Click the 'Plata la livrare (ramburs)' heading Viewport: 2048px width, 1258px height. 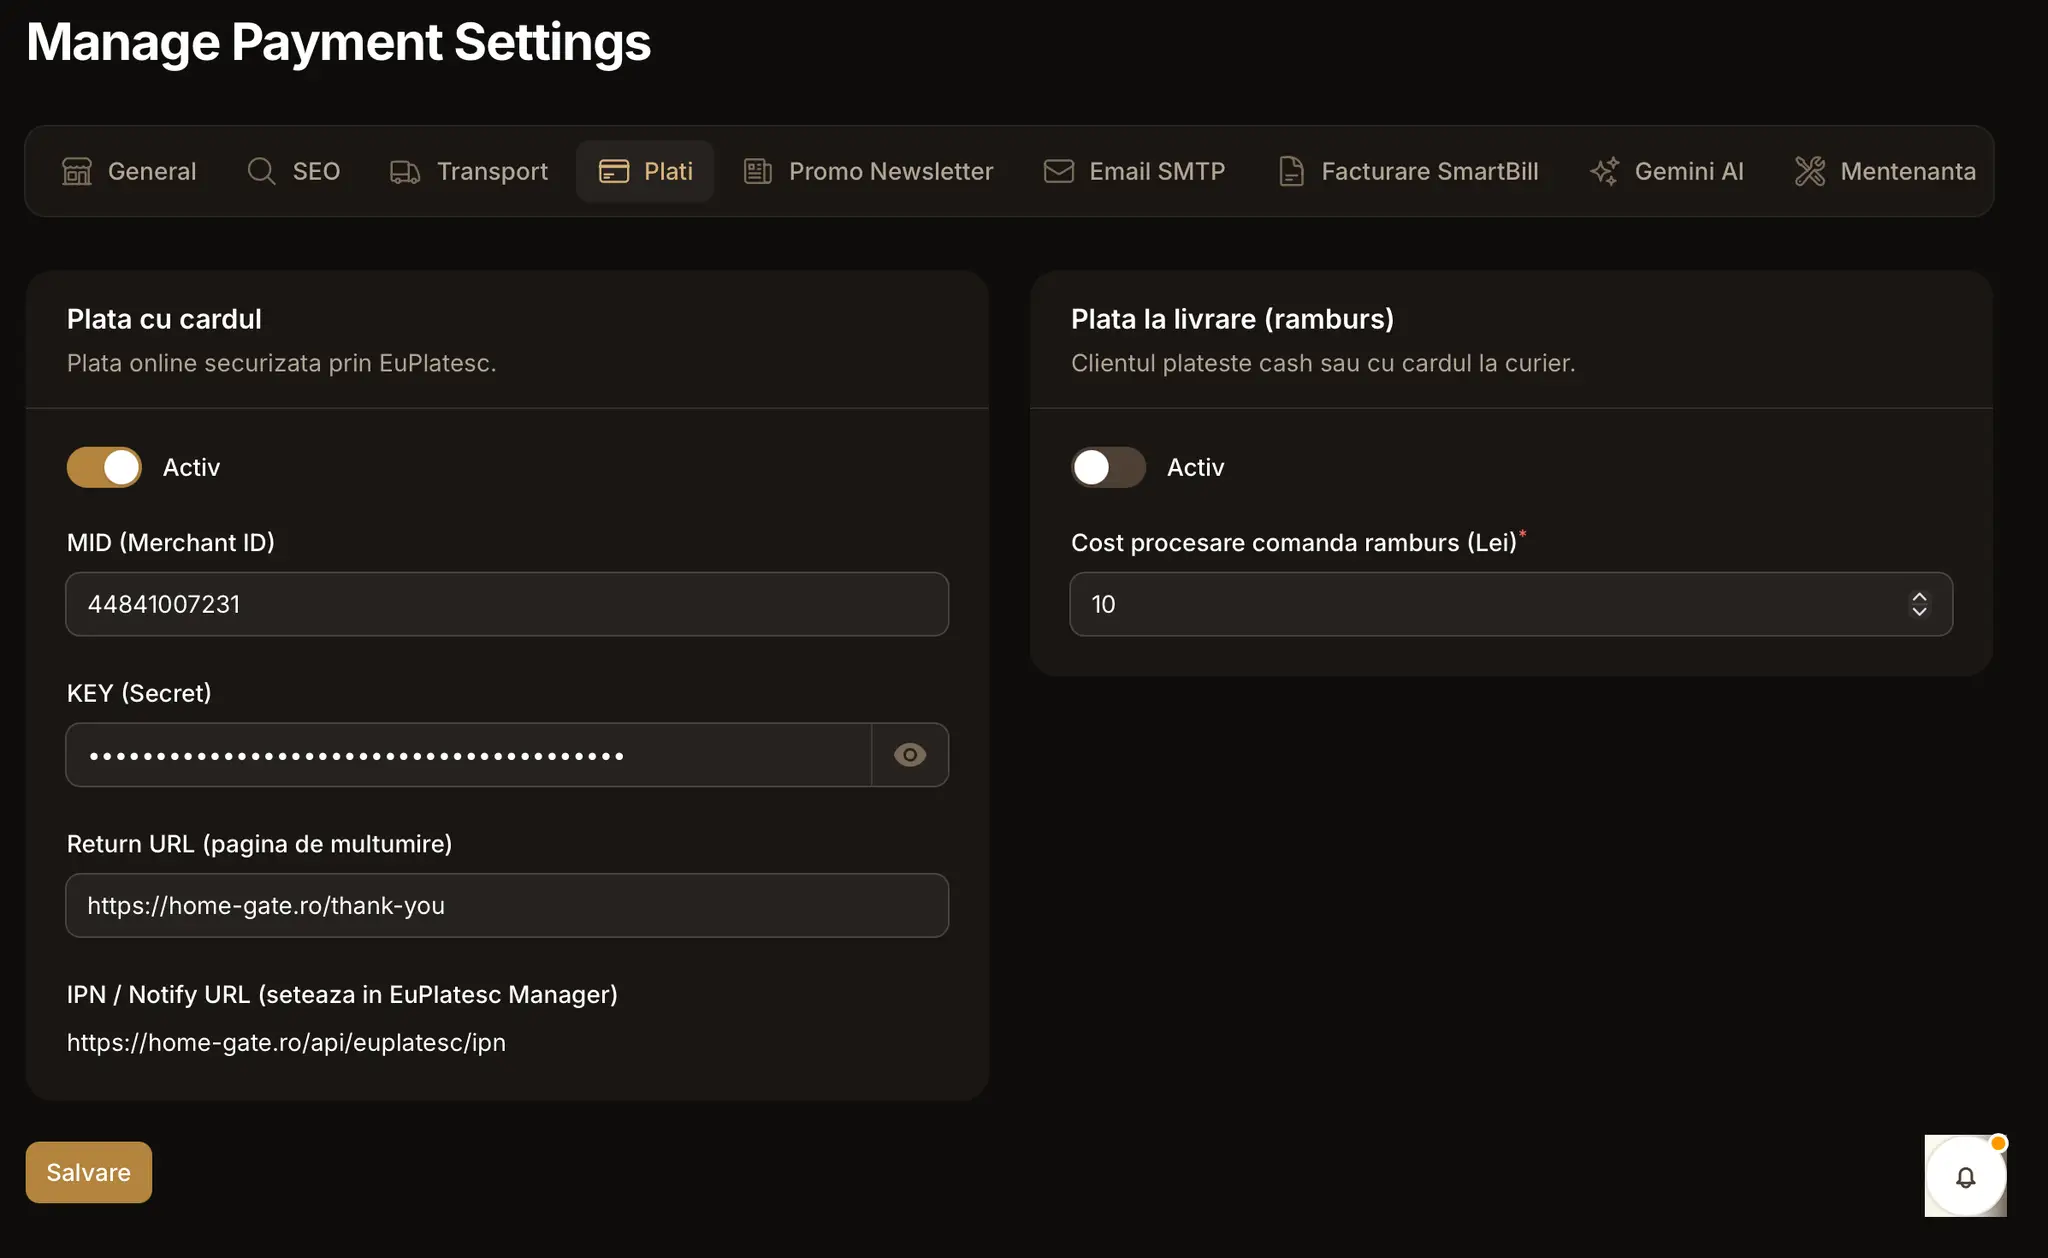[1232, 319]
